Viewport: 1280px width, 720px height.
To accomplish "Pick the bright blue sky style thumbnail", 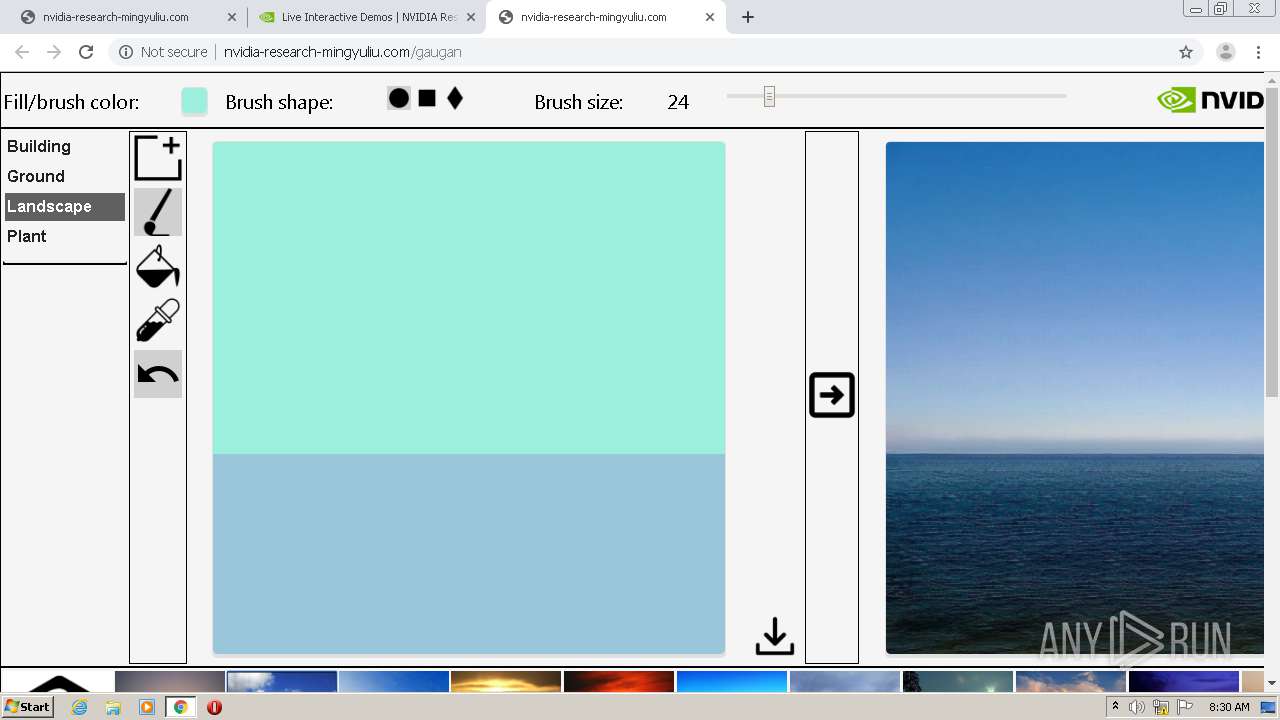I will coord(732,682).
